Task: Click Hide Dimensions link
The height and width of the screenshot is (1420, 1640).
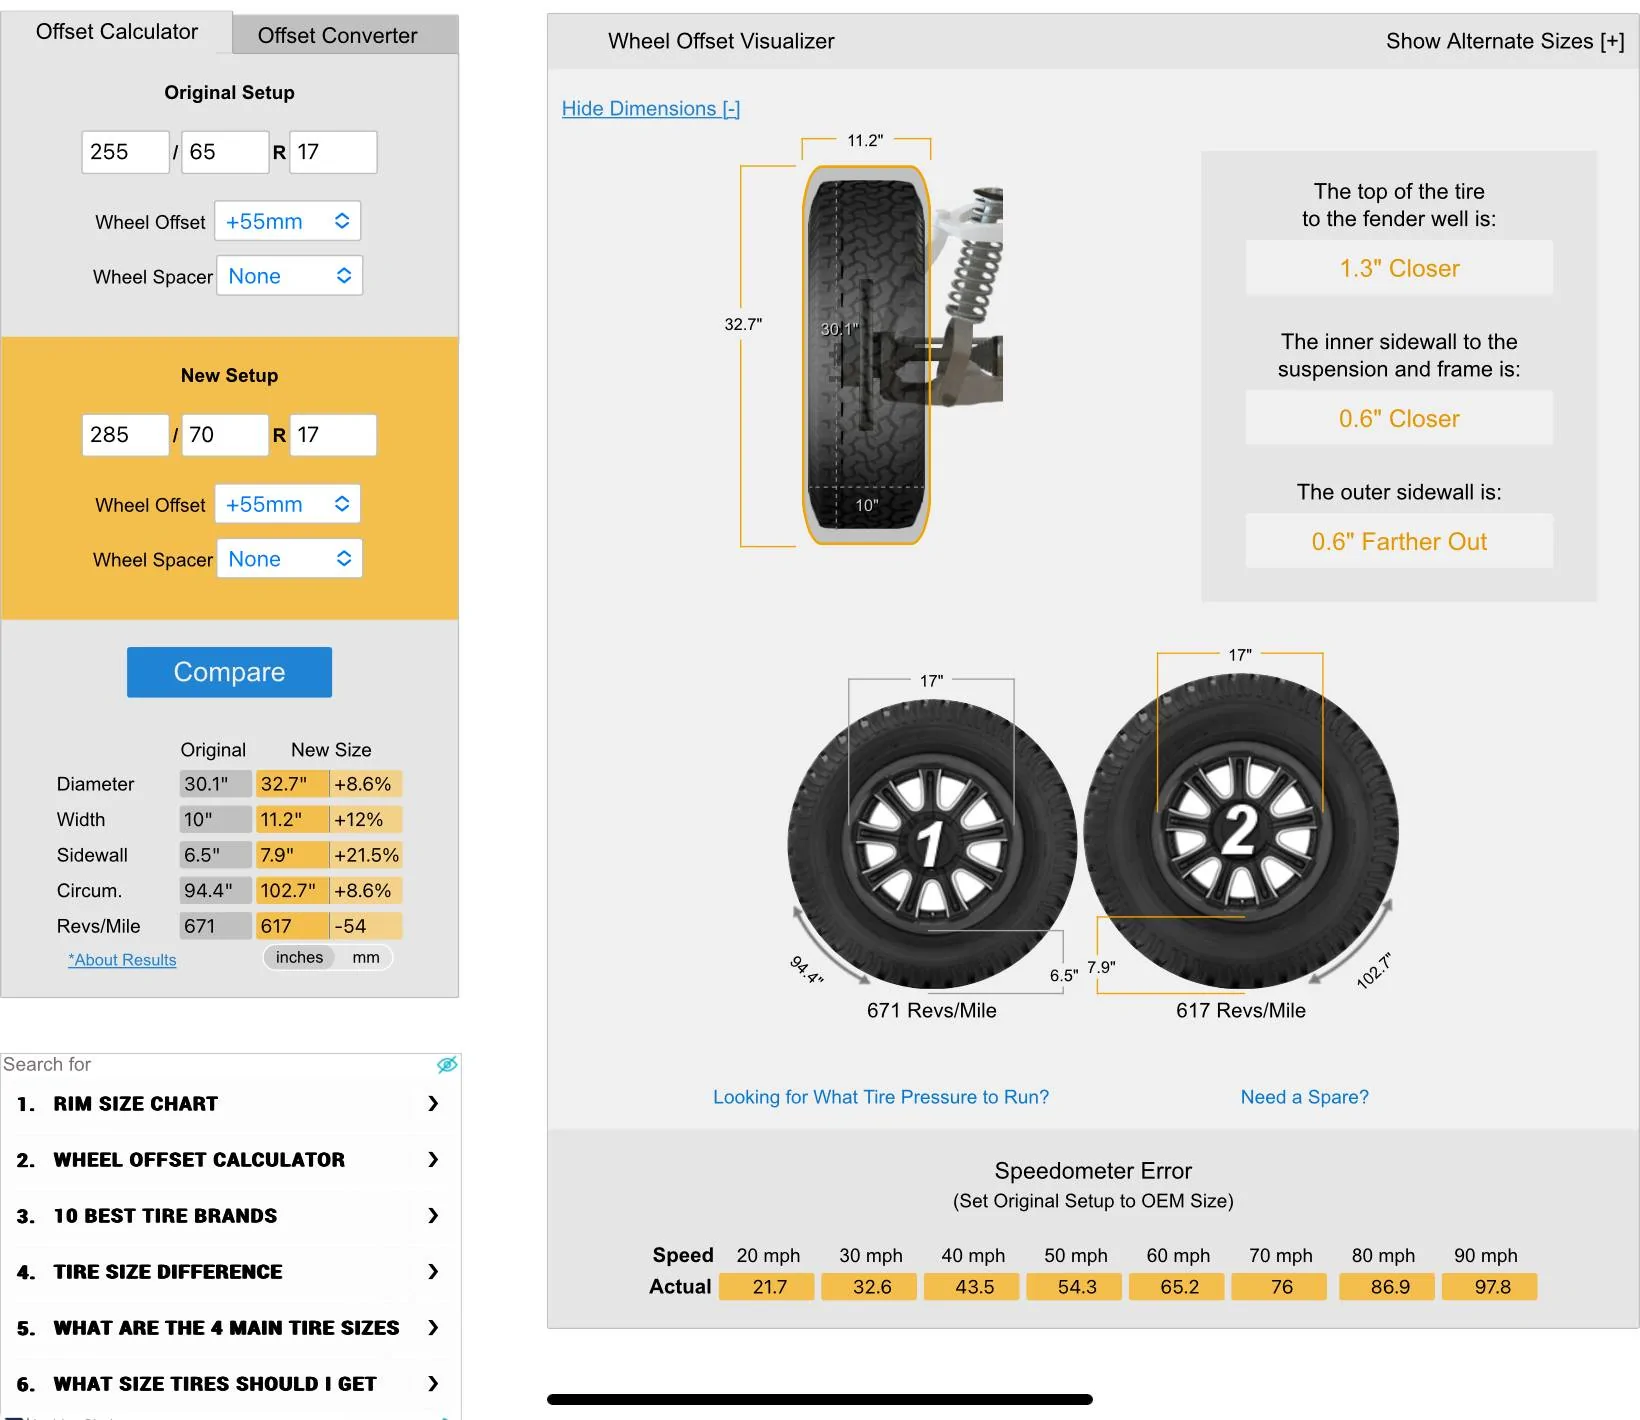Action: pyautogui.click(x=651, y=108)
